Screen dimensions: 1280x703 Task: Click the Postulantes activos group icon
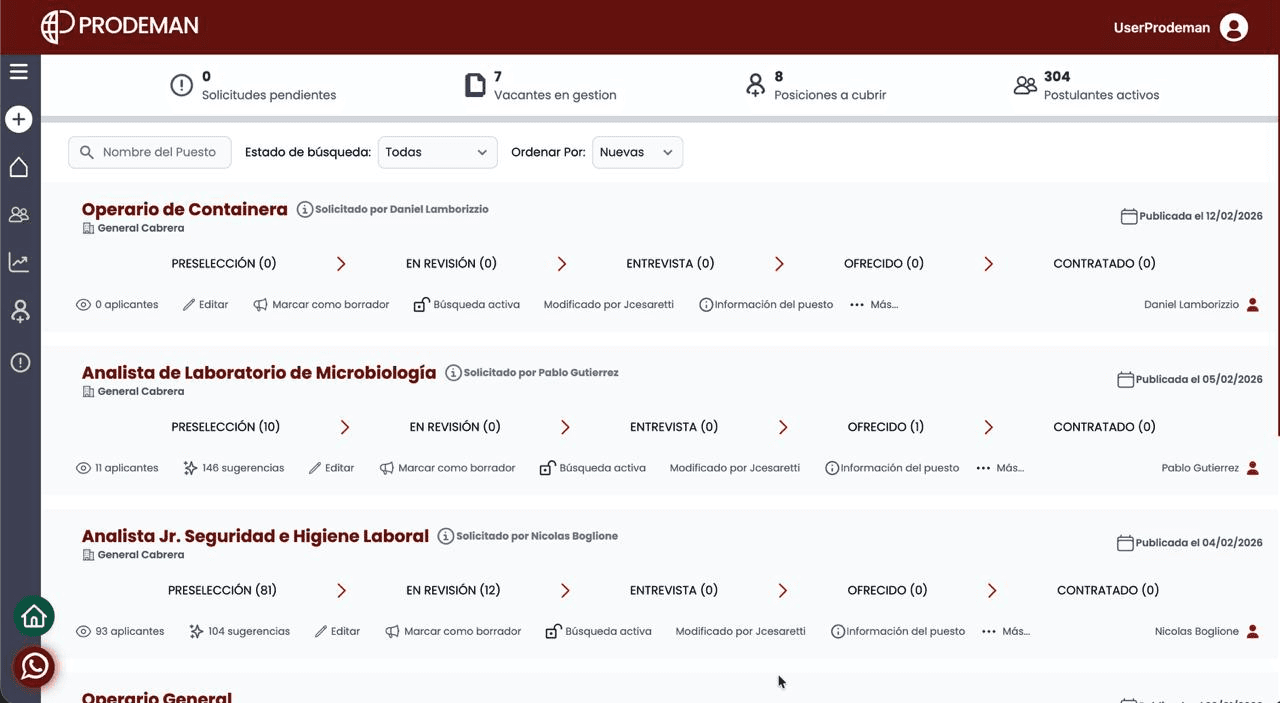pyautogui.click(x=1025, y=85)
